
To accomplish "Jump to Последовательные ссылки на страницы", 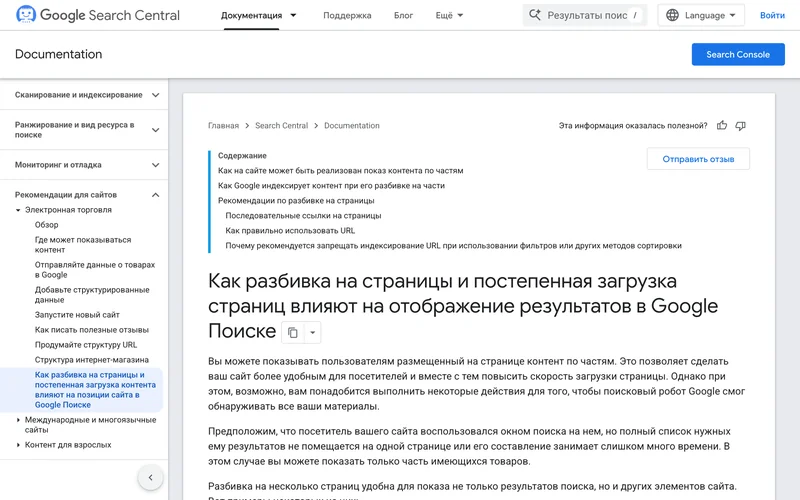I will [303, 215].
